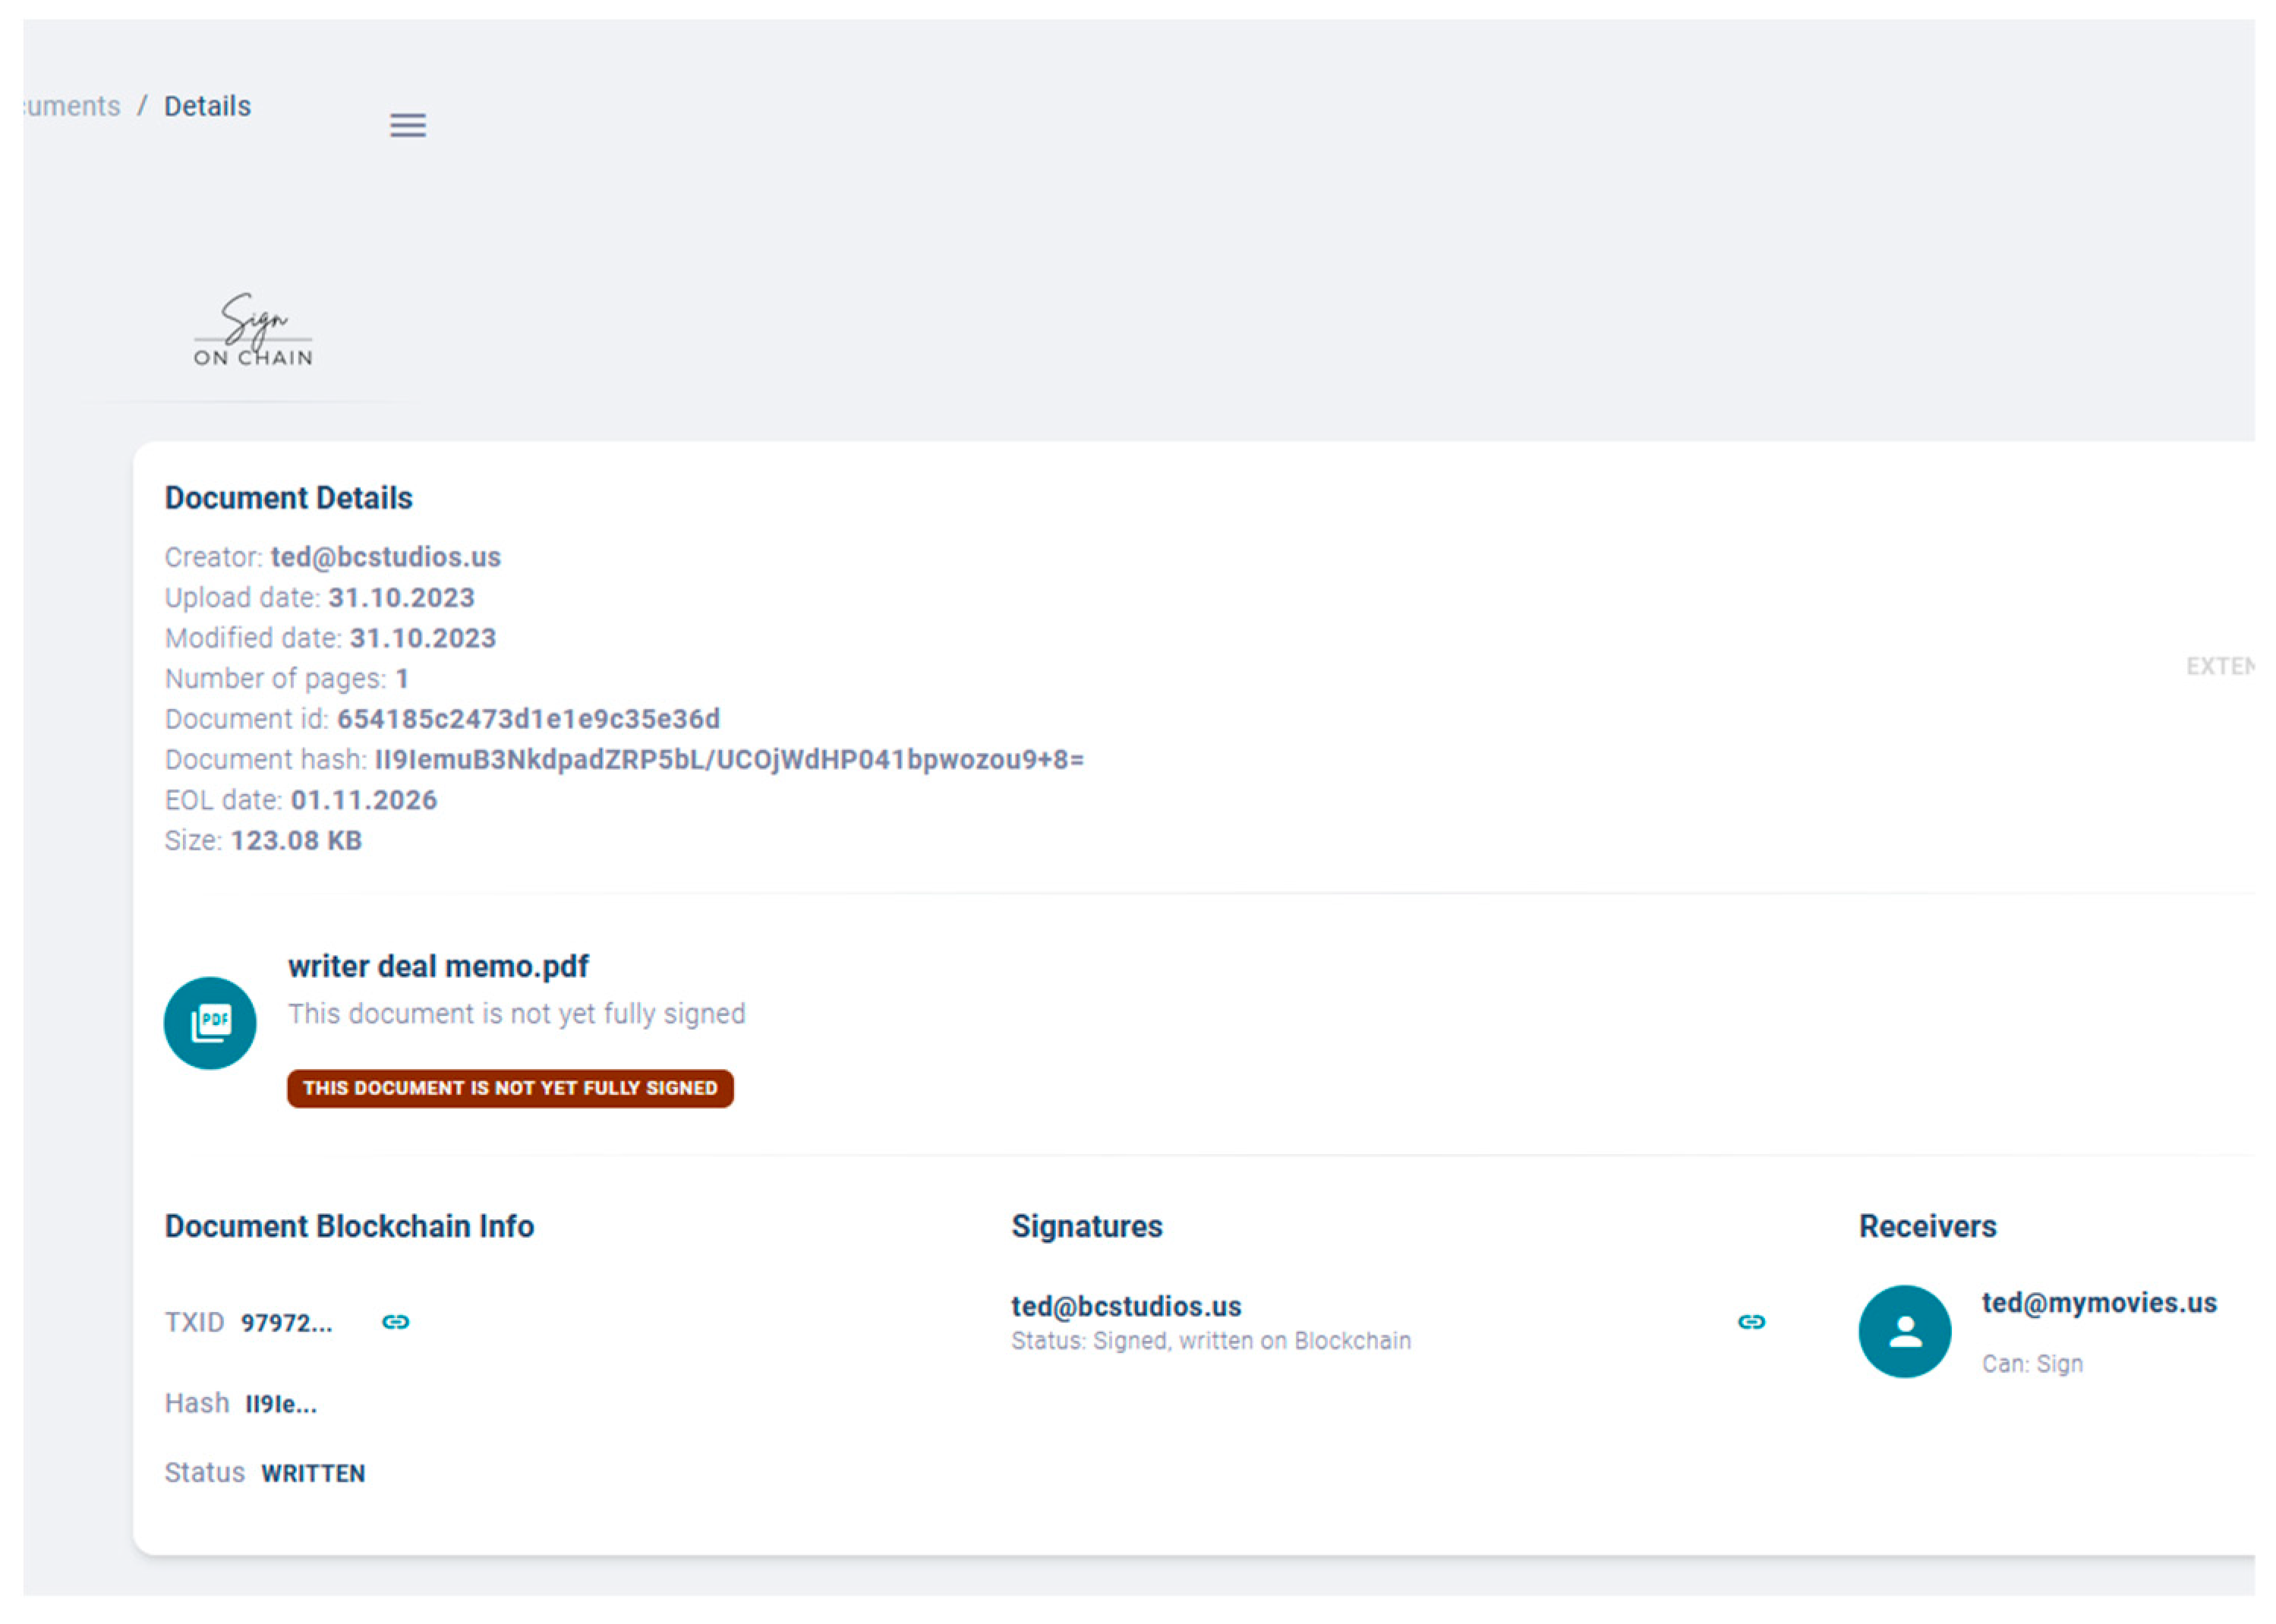Viewport: 2276px width, 1624px height.
Task: Click the creator email ted@bcstudios.us
Action: (x=385, y=557)
